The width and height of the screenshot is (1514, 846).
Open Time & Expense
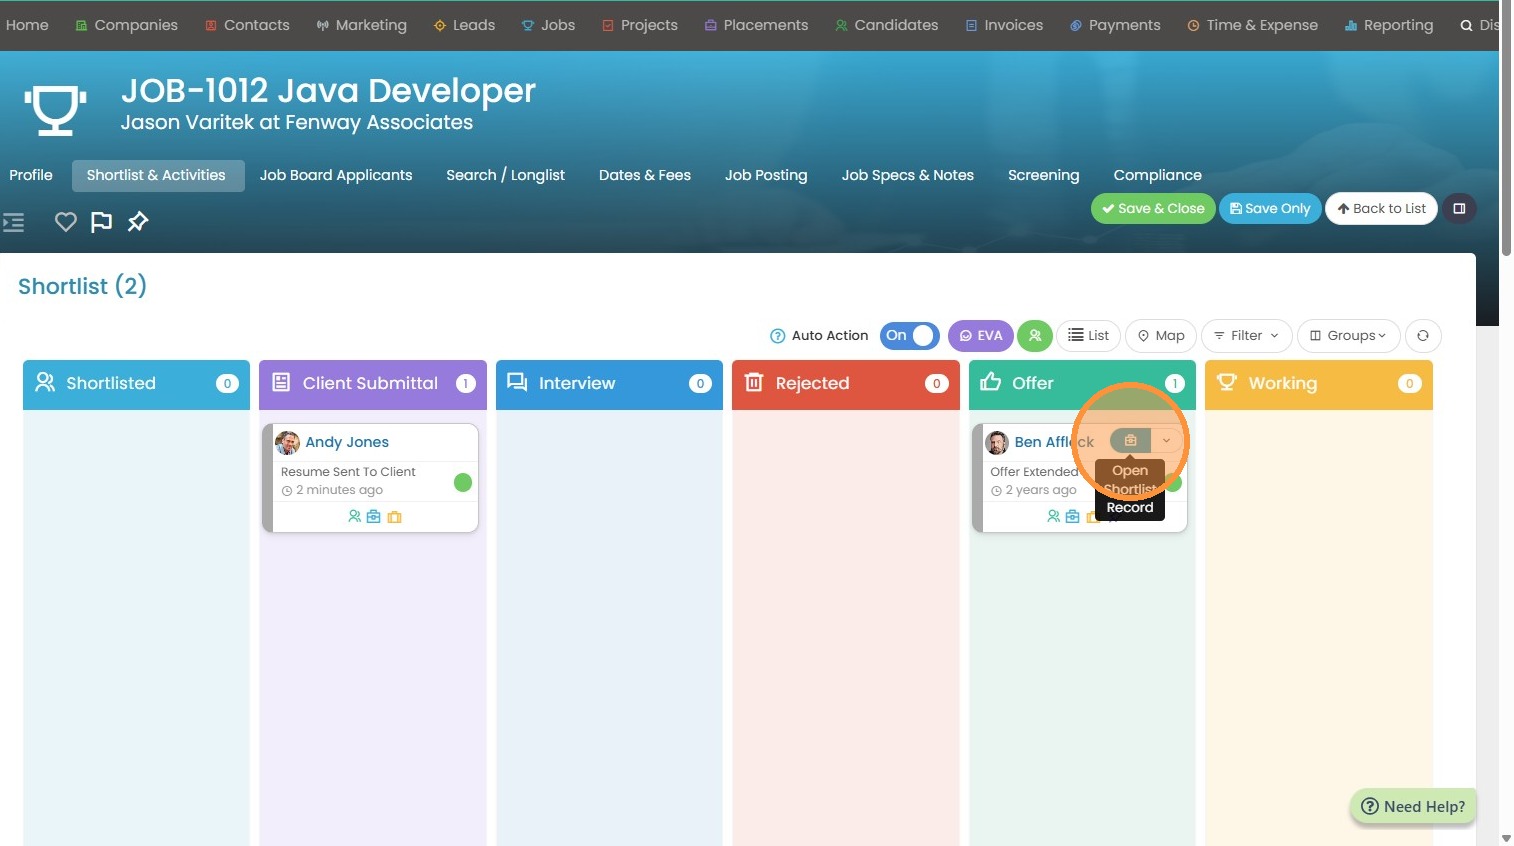click(1252, 25)
